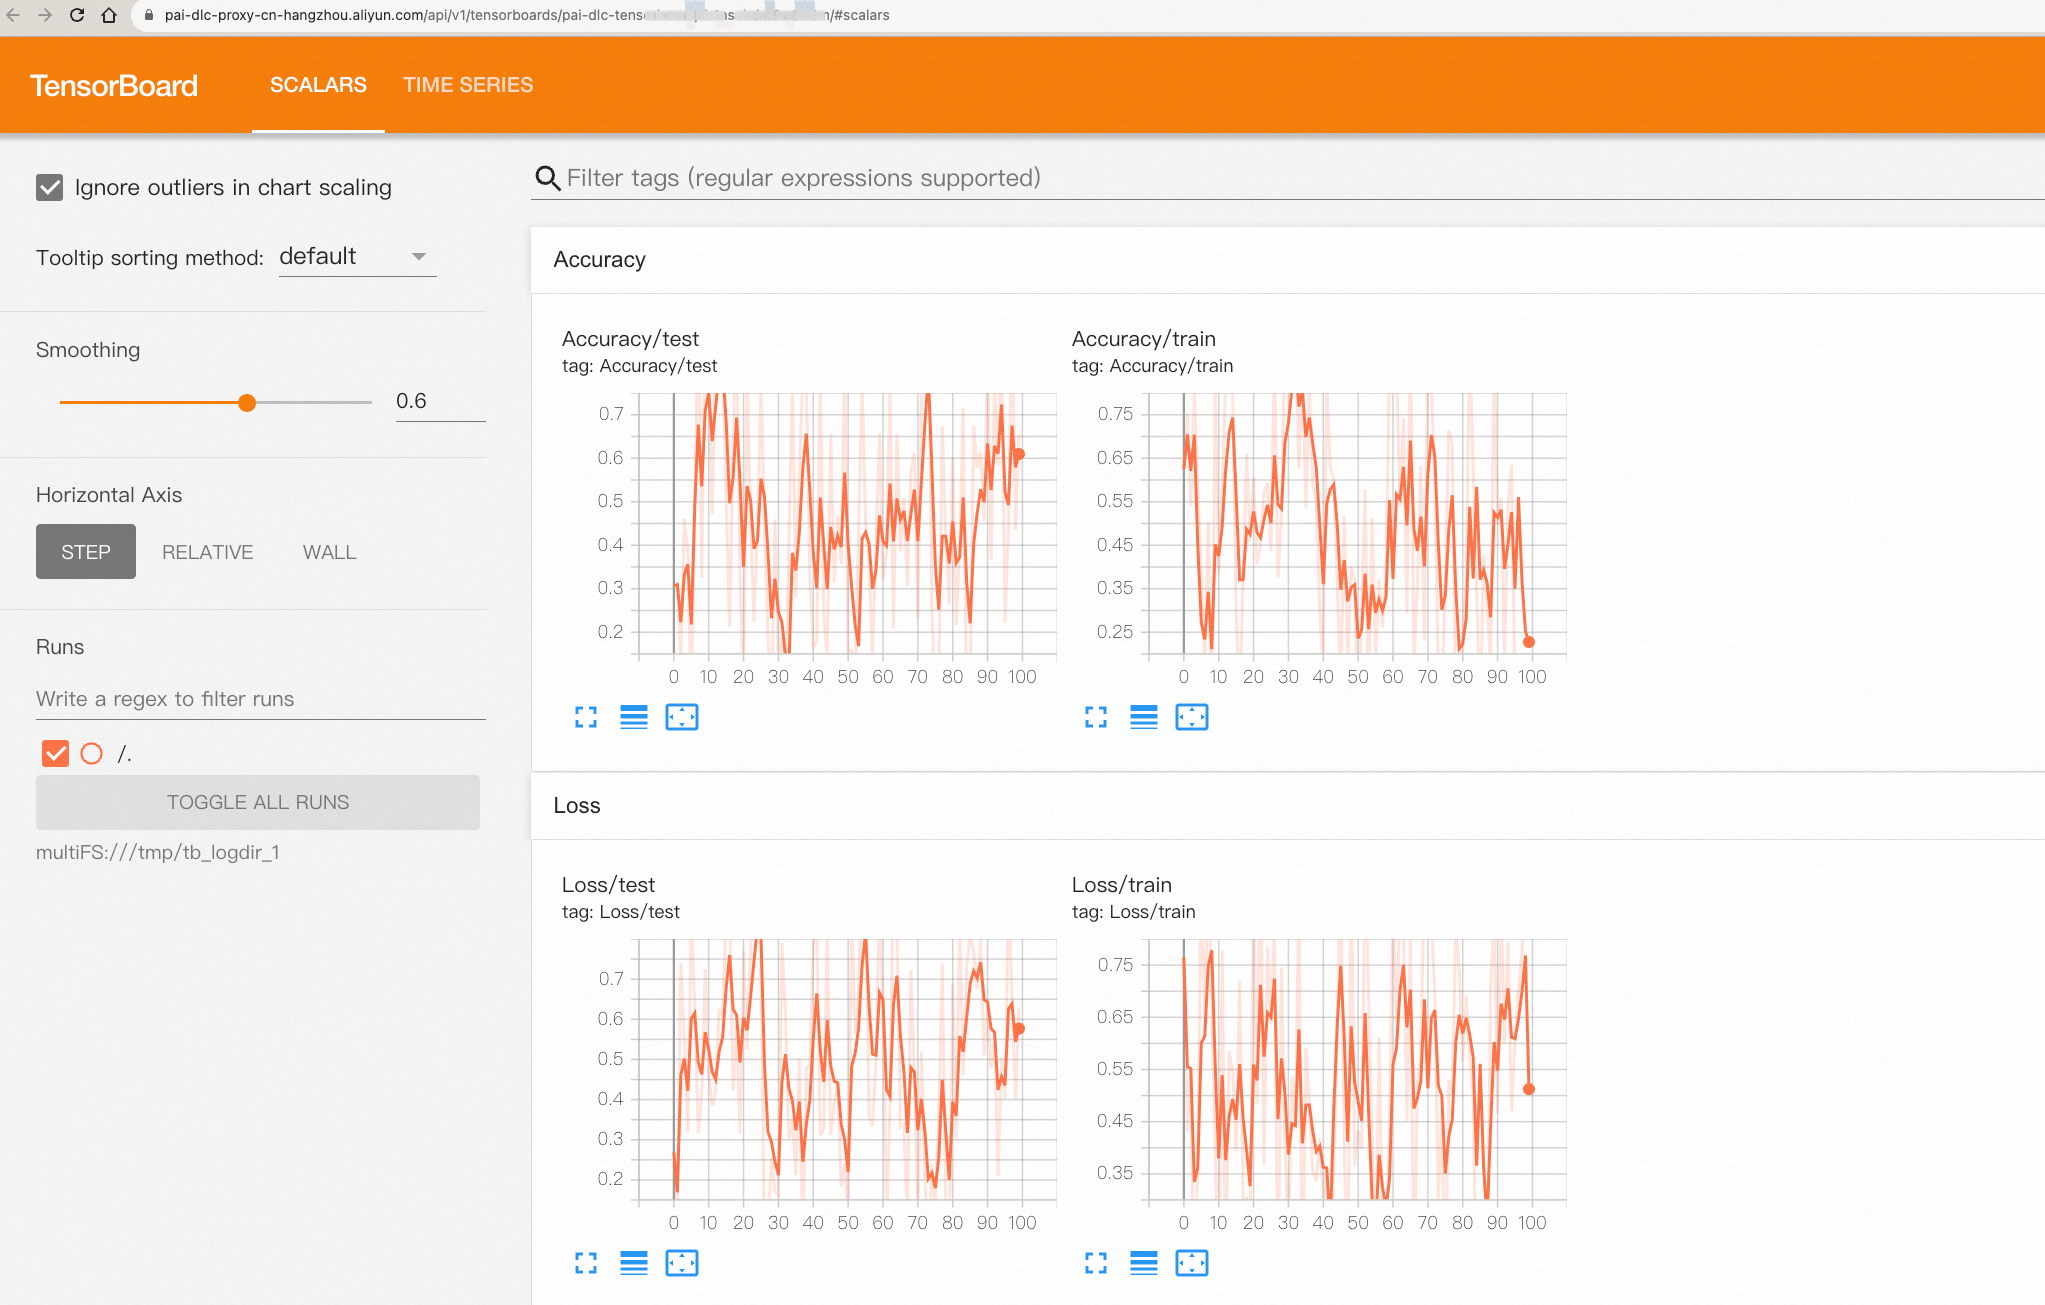Image resolution: width=2045 pixels, height=1305 pixels.
Task: Click the browser forward arrow
Action: coord(45,15)
